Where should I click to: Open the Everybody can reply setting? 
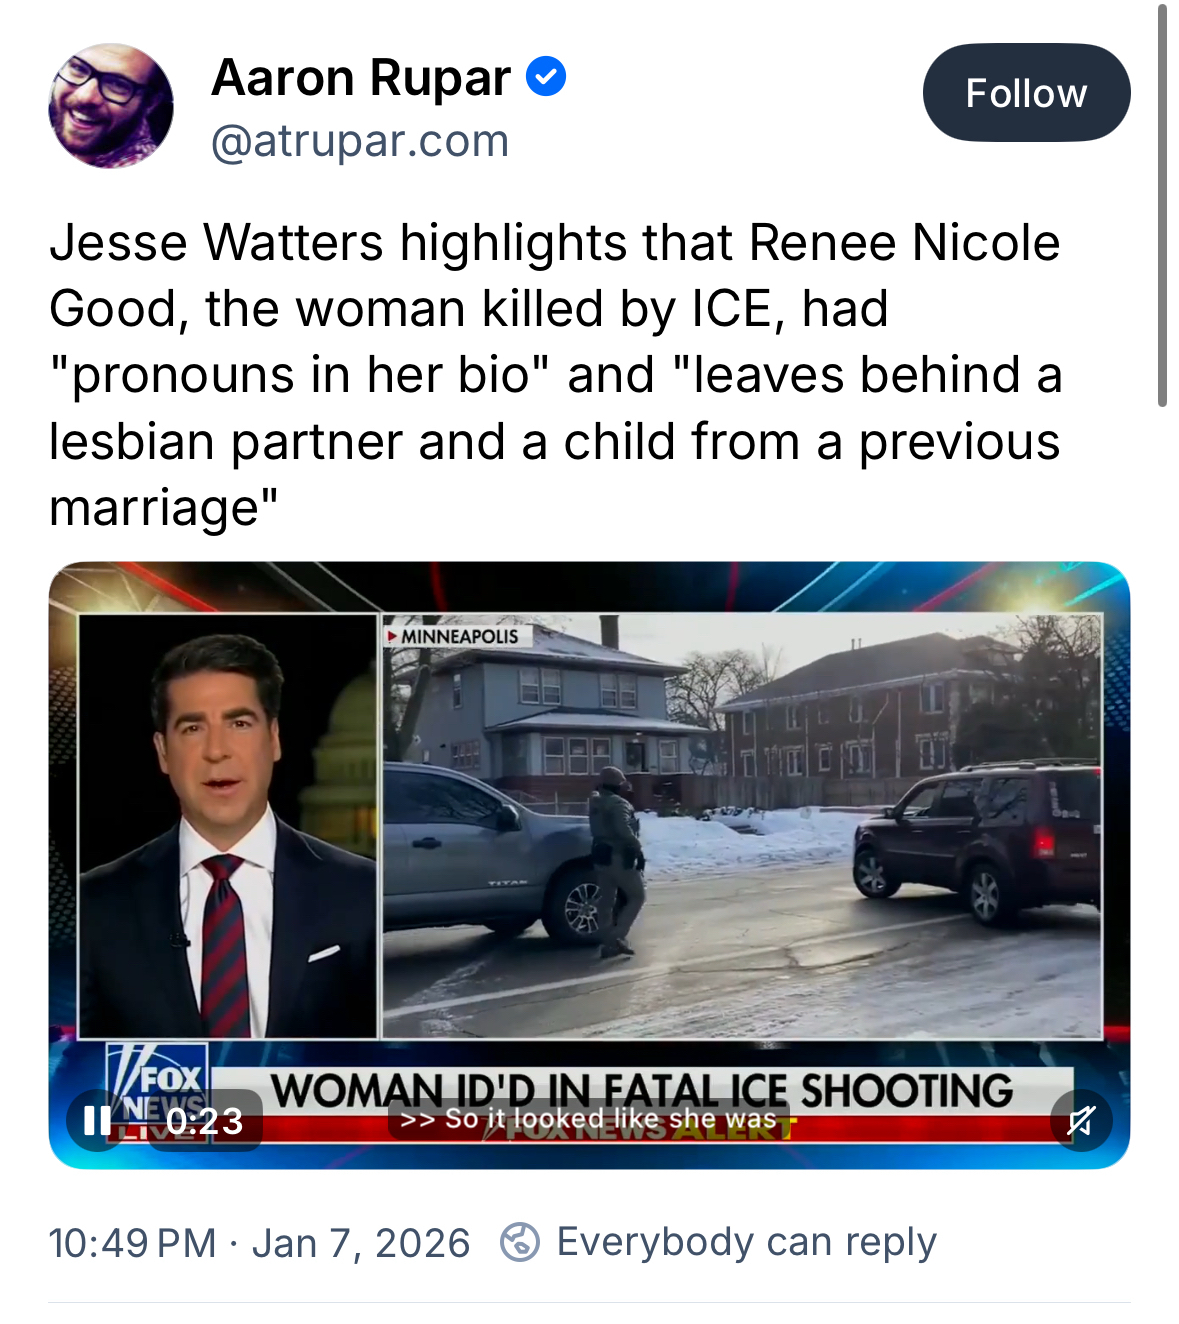(x=746, y=1242)
